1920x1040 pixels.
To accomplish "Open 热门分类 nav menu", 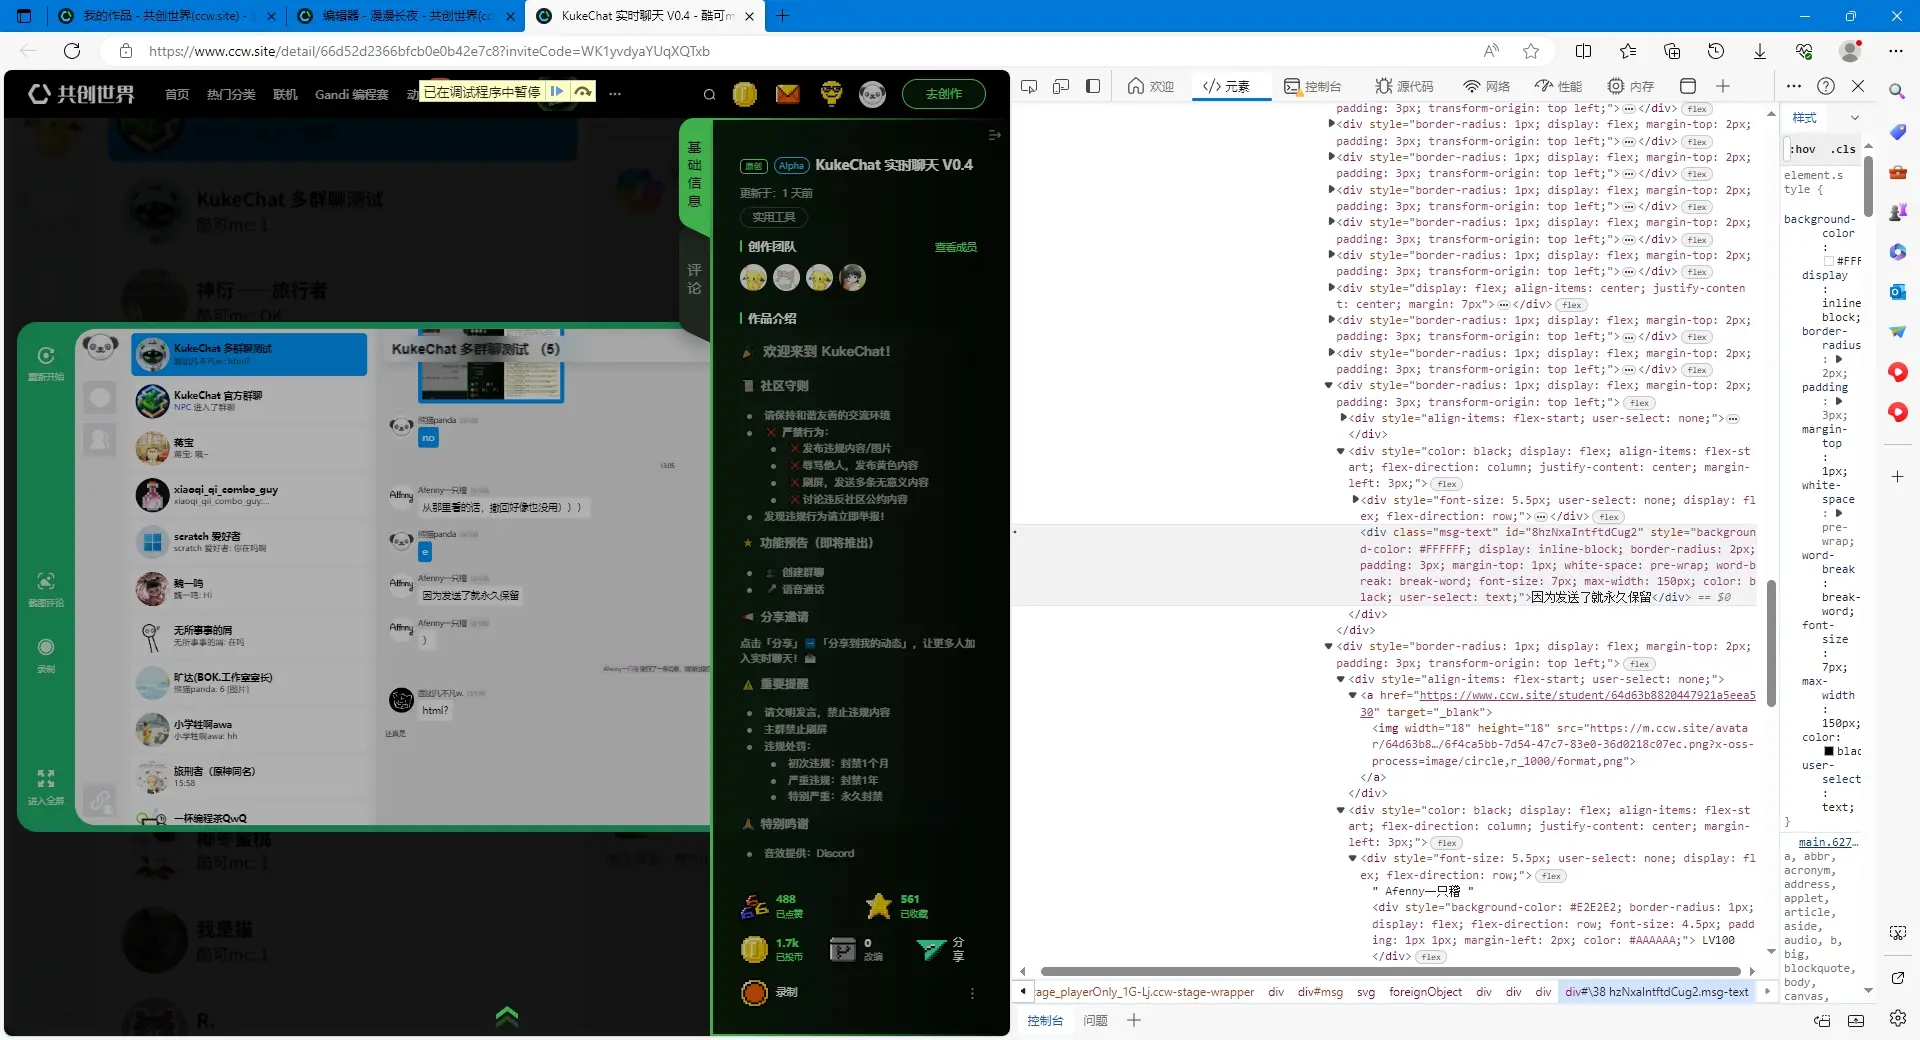I will pyautogui.click(x=231, y=95).
